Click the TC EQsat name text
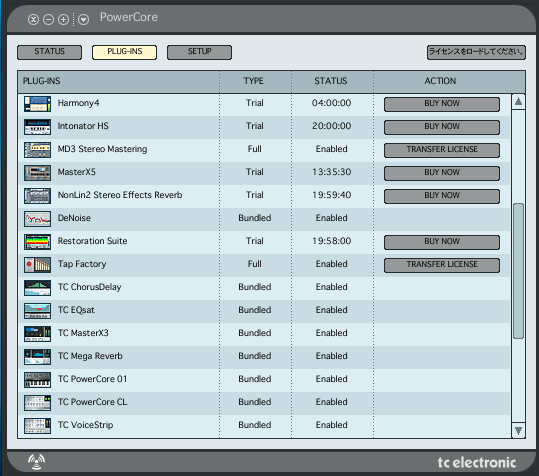The height and width of the screenshot is (476, 539). pos(76,310)
